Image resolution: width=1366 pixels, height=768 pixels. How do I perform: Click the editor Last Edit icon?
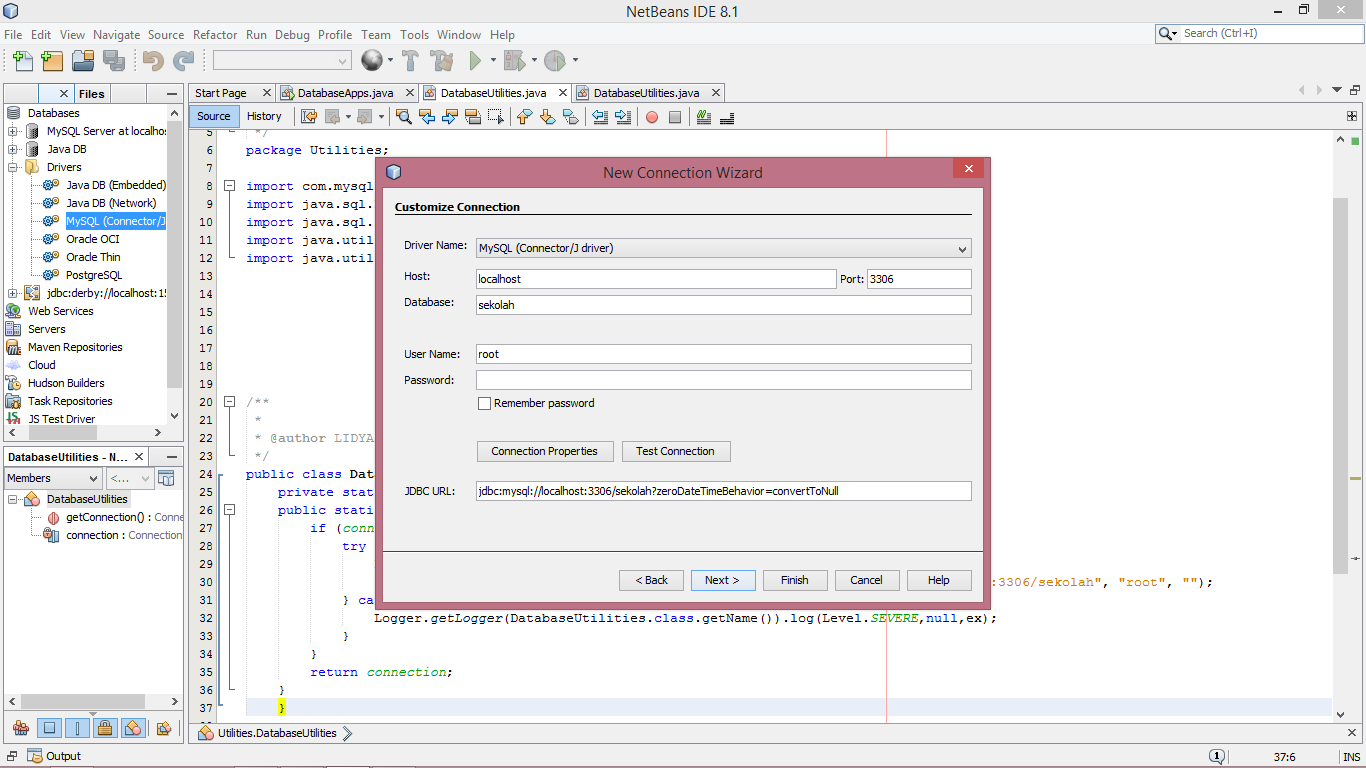tap(309, 117)
